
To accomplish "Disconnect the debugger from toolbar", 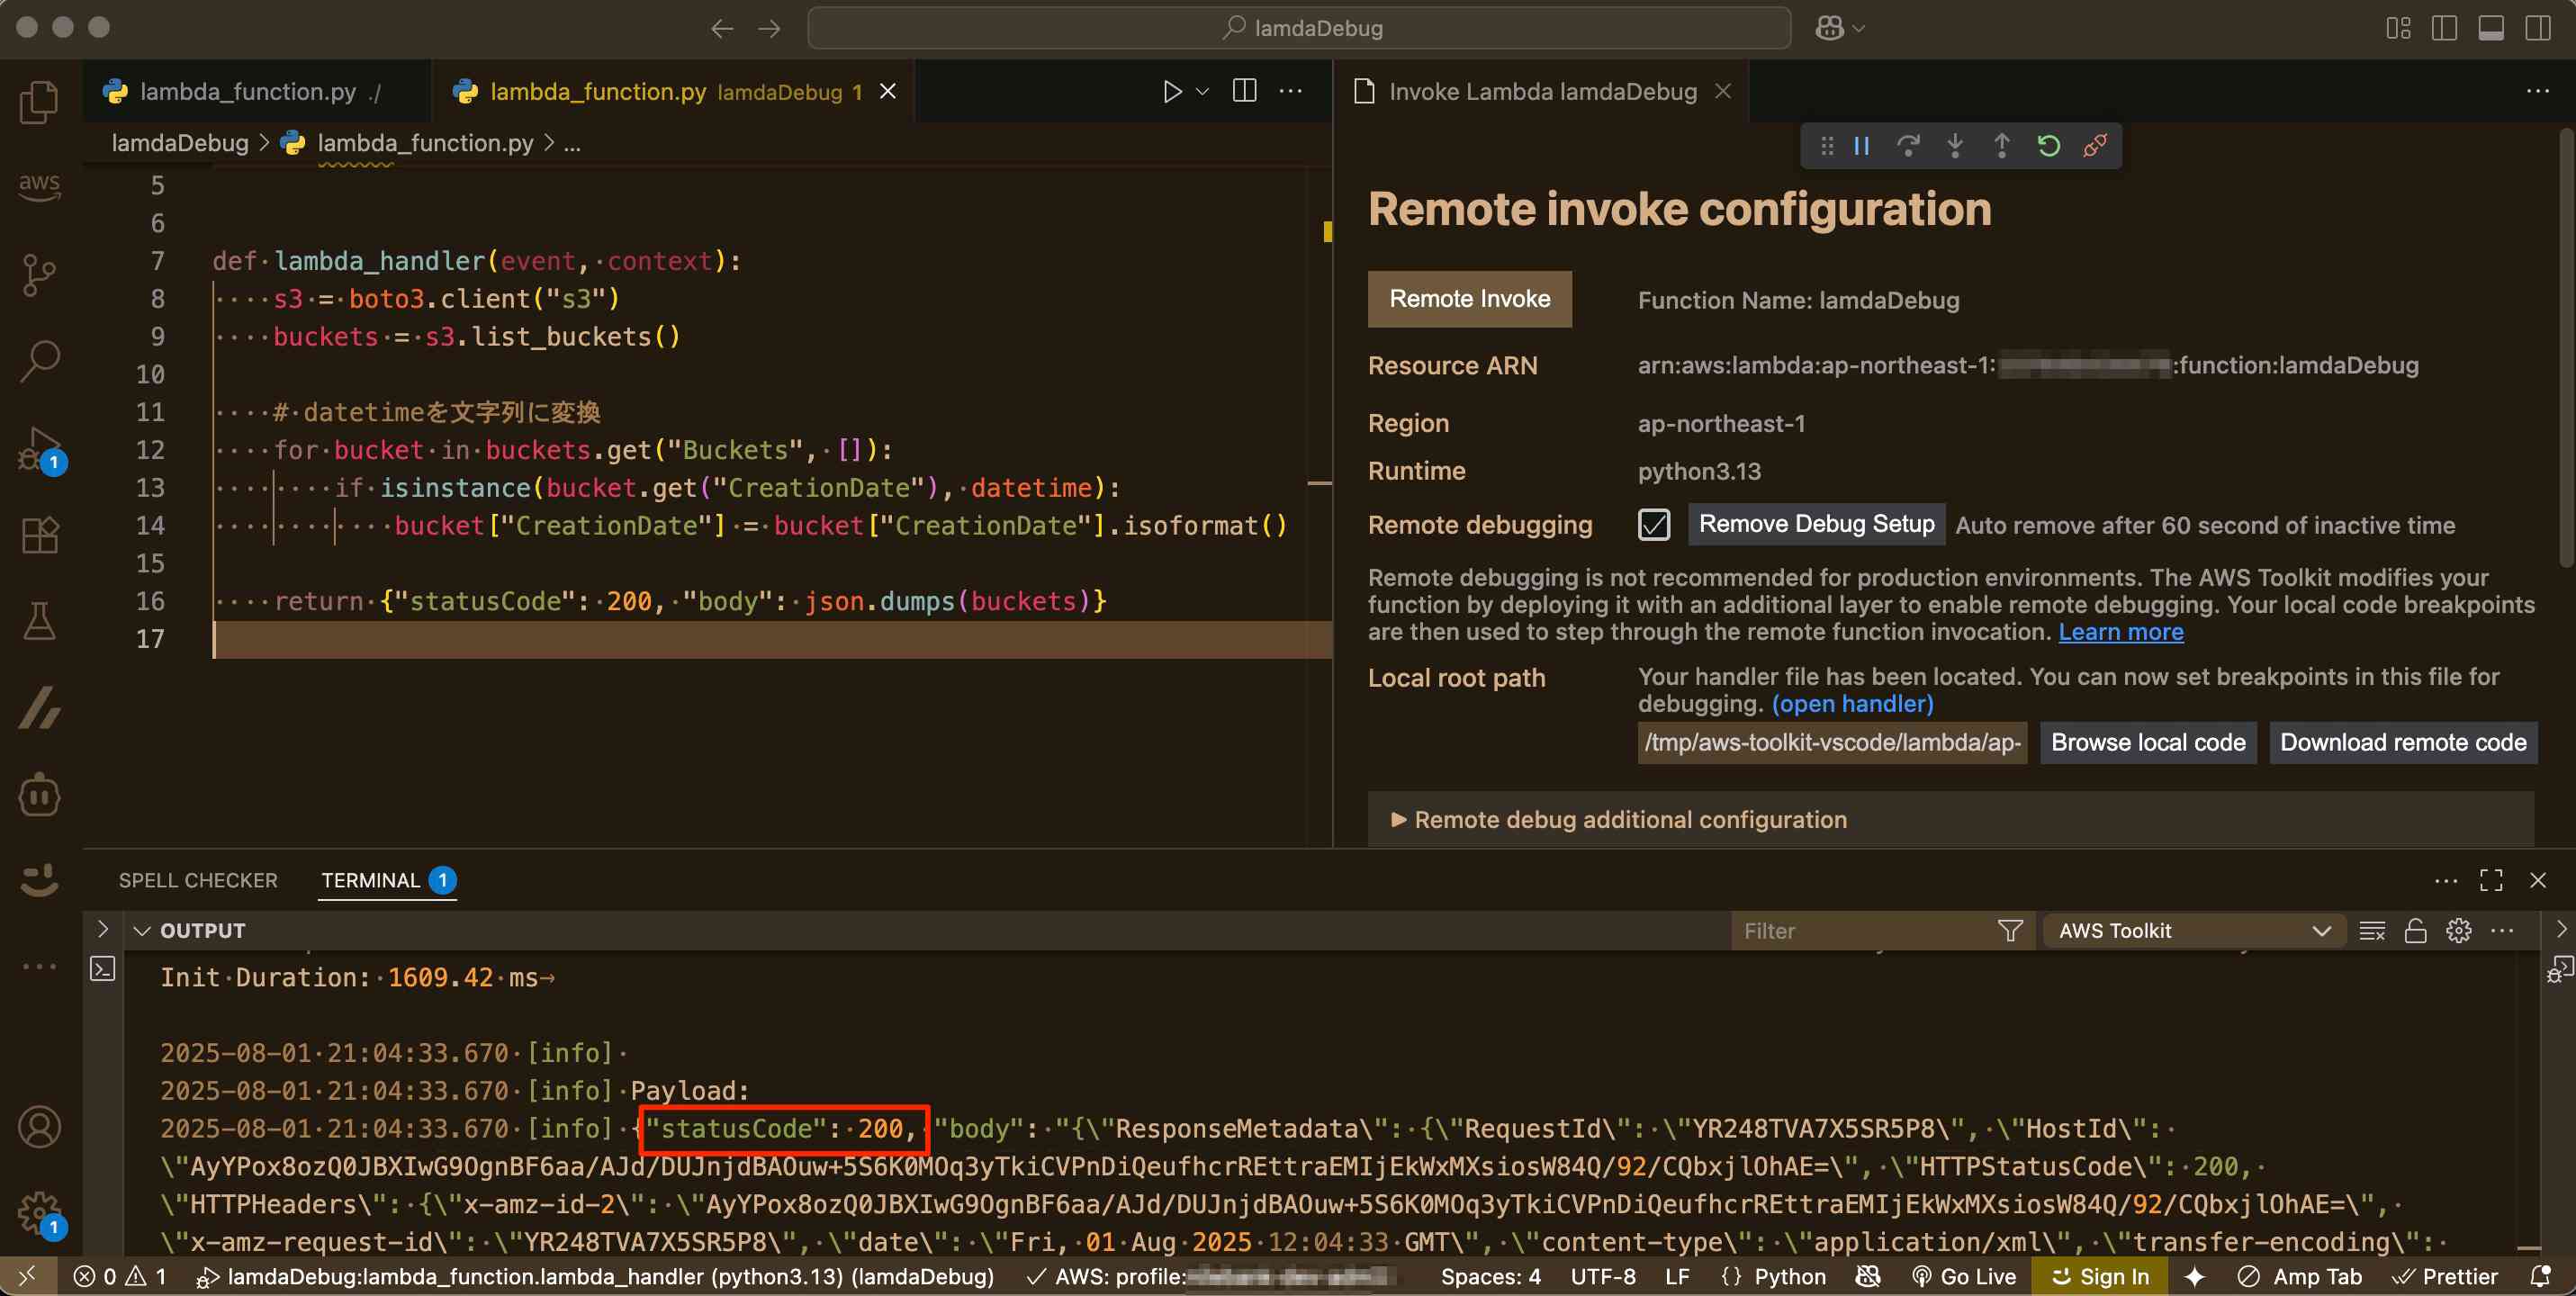I will coord(2095,146).
